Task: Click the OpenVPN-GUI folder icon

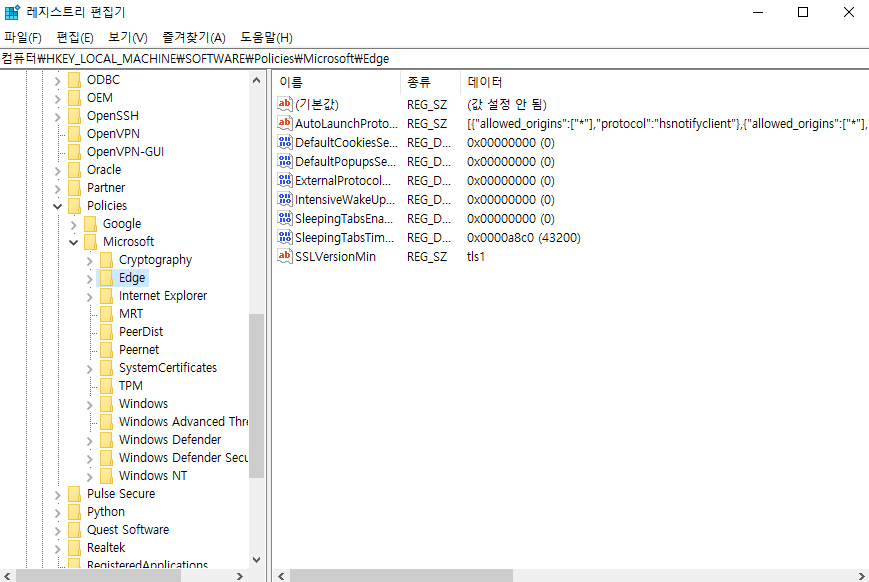Action: 74,152
